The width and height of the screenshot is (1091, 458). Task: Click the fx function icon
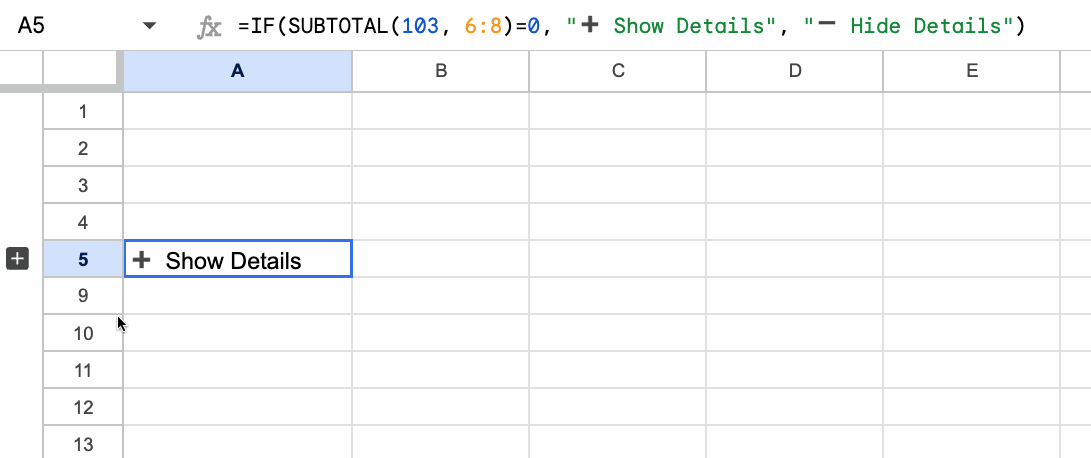pos(209,28)
